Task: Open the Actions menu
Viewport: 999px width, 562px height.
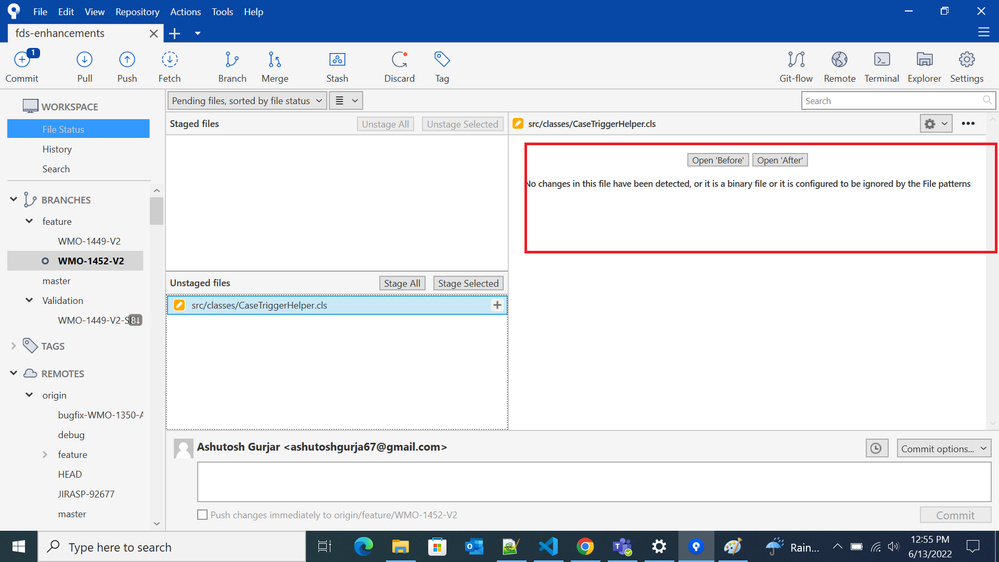Action: click(x=185, y=11)
